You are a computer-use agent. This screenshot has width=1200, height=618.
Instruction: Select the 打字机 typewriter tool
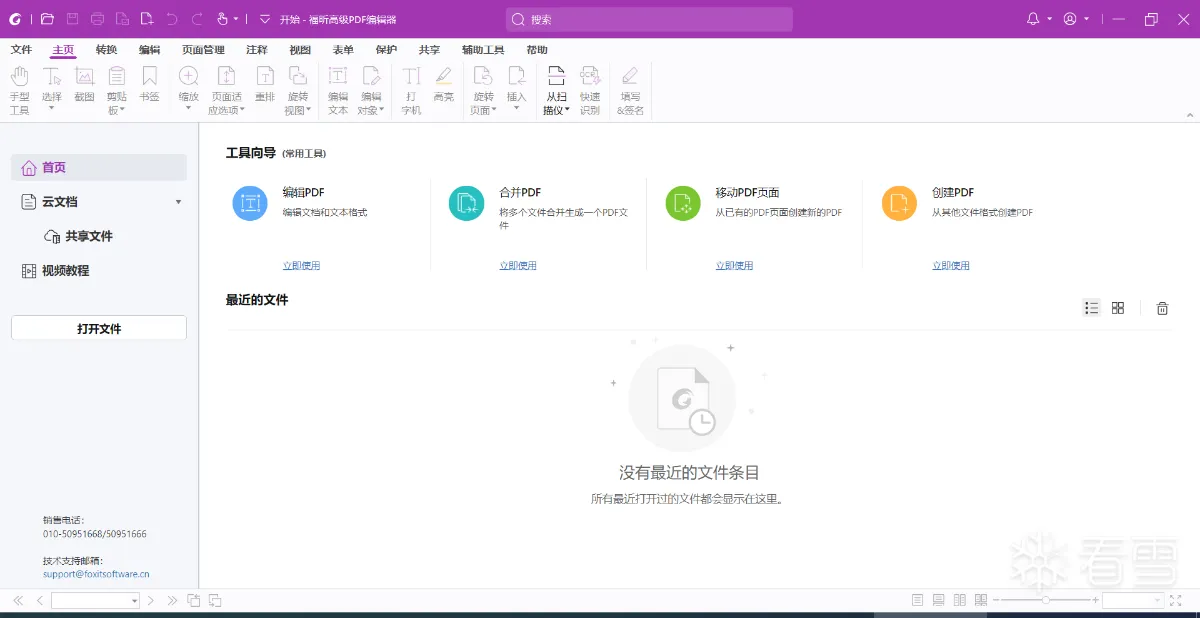point(411,90)
